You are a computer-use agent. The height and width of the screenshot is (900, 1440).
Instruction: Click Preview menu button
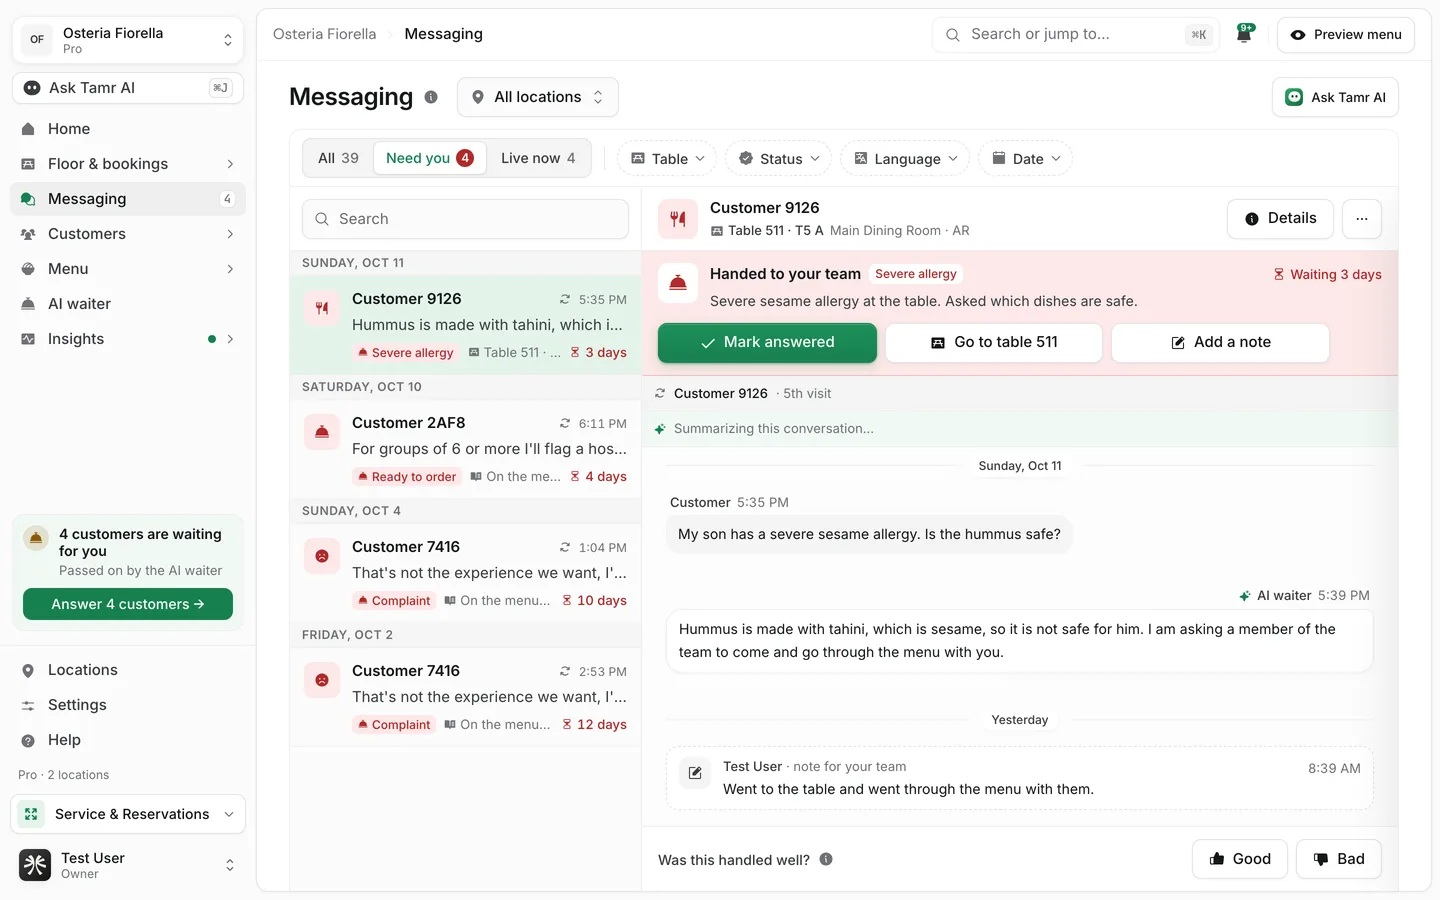tap(1346, 34)
